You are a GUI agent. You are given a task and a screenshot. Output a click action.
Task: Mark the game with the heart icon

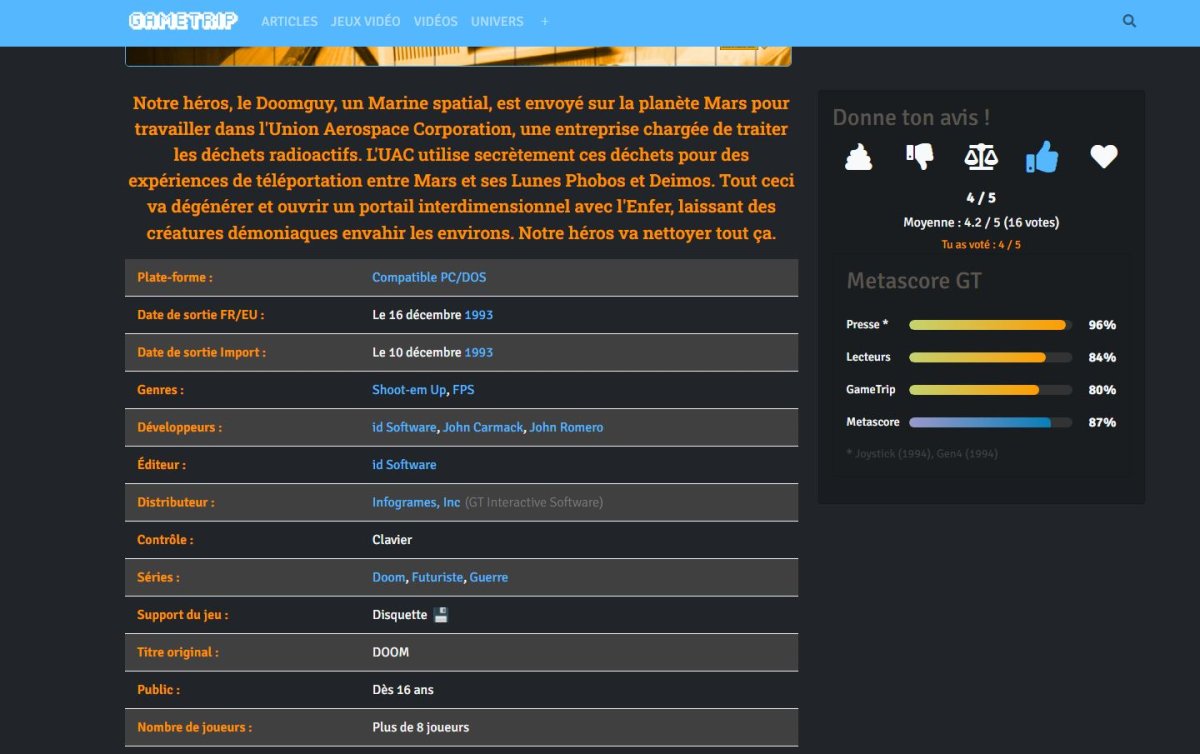[x=1103, y=157]
